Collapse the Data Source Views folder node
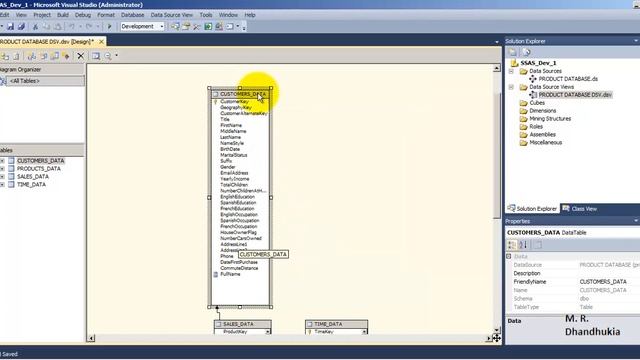640x360 pixels. click(511, 87)
